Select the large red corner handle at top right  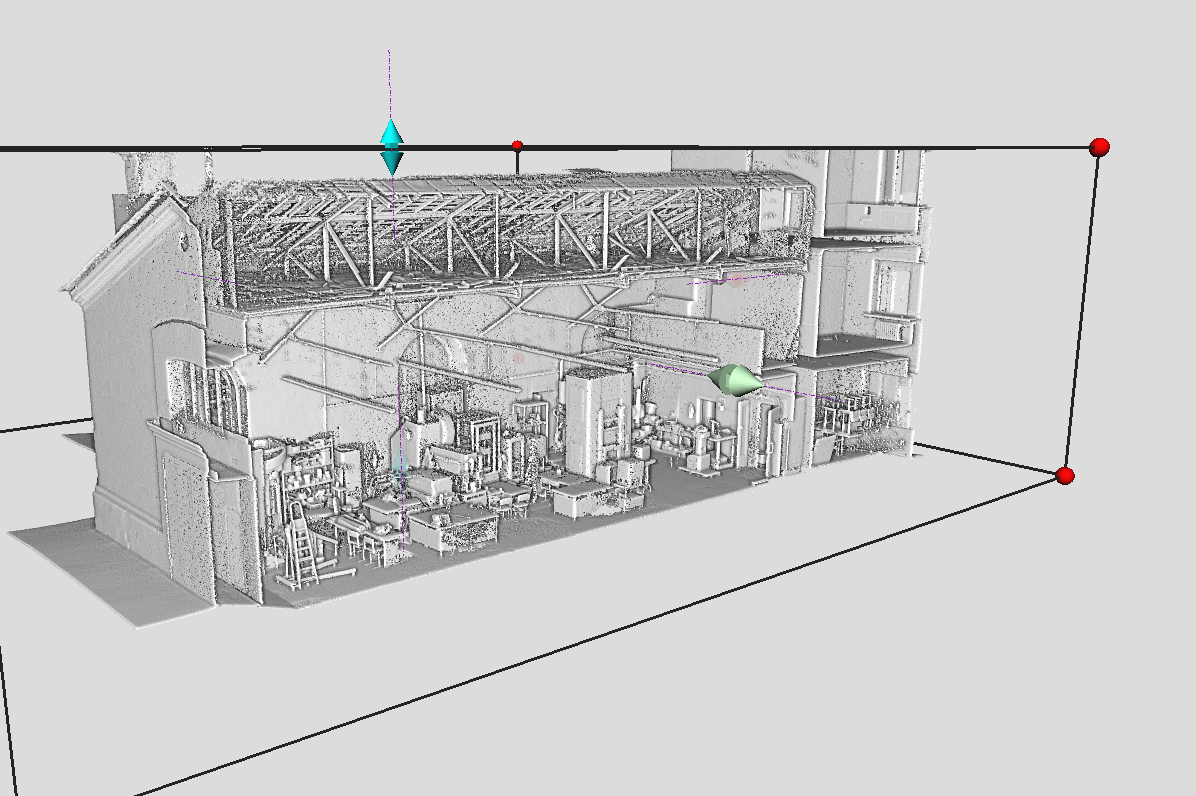(1099, 147)
